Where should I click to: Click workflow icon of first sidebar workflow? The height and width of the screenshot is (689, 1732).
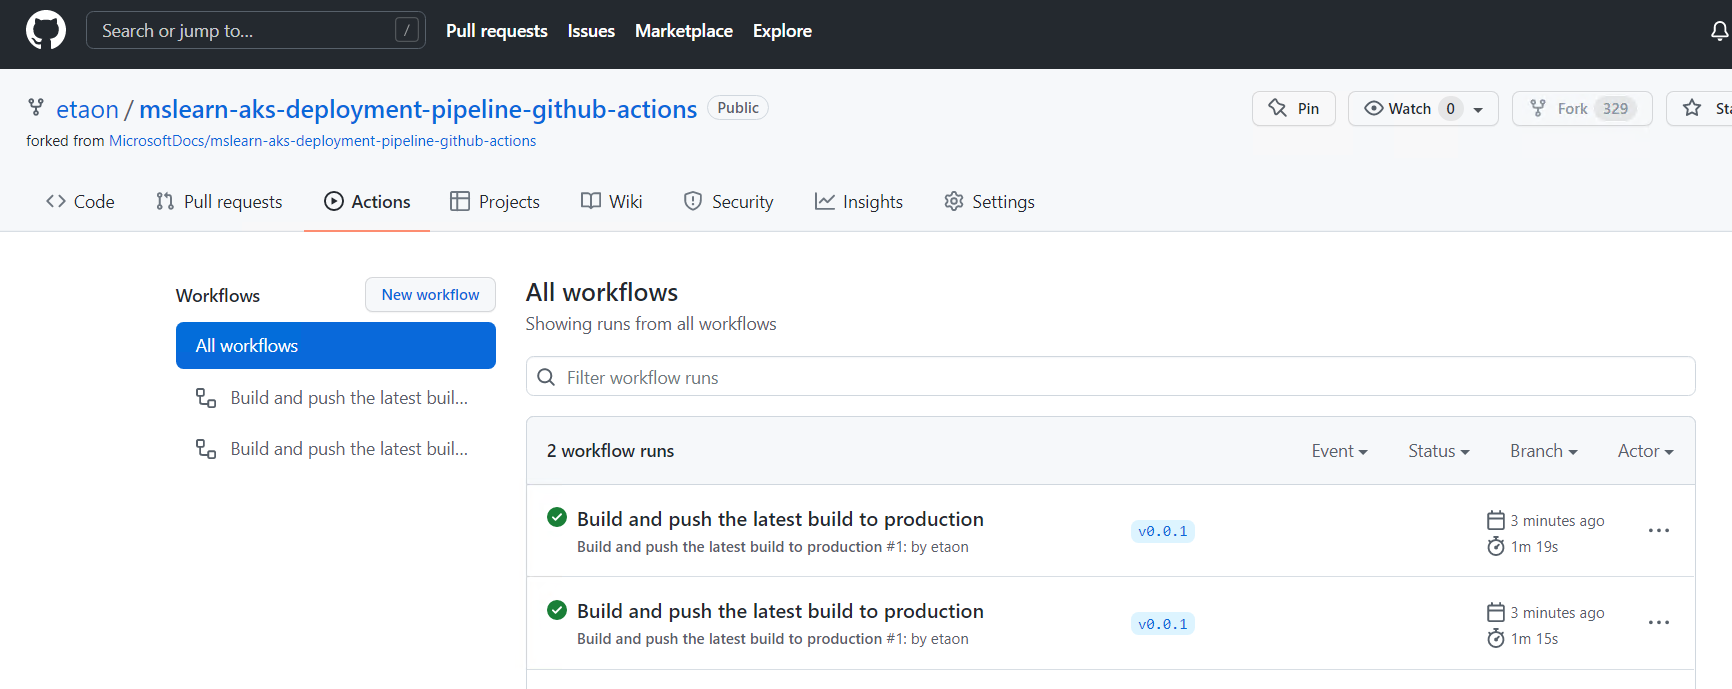pos(206,398)
